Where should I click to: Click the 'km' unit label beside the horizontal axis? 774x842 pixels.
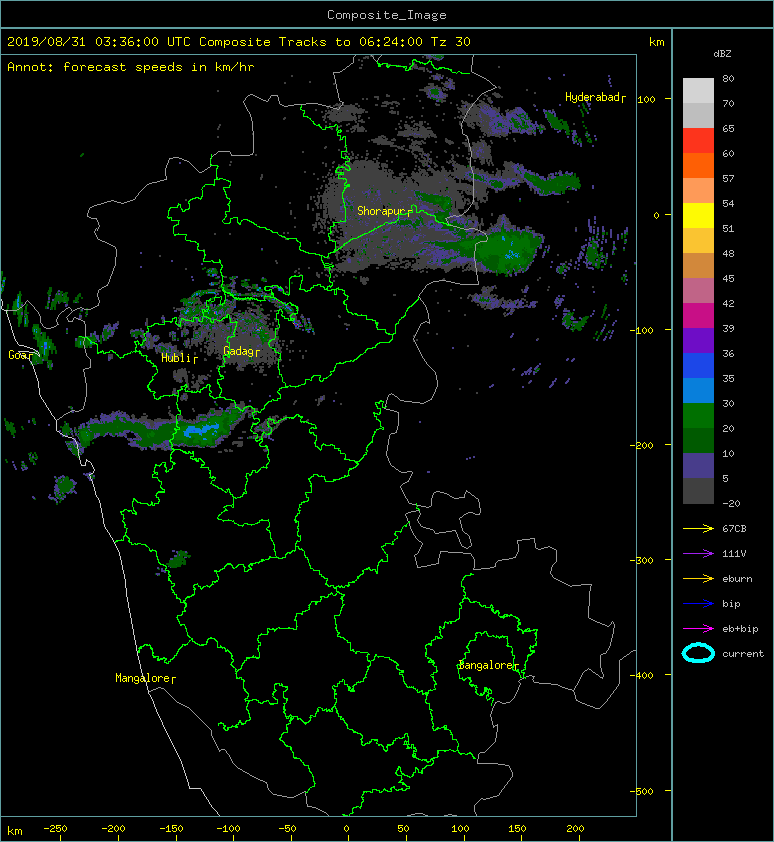pos(15,831)
